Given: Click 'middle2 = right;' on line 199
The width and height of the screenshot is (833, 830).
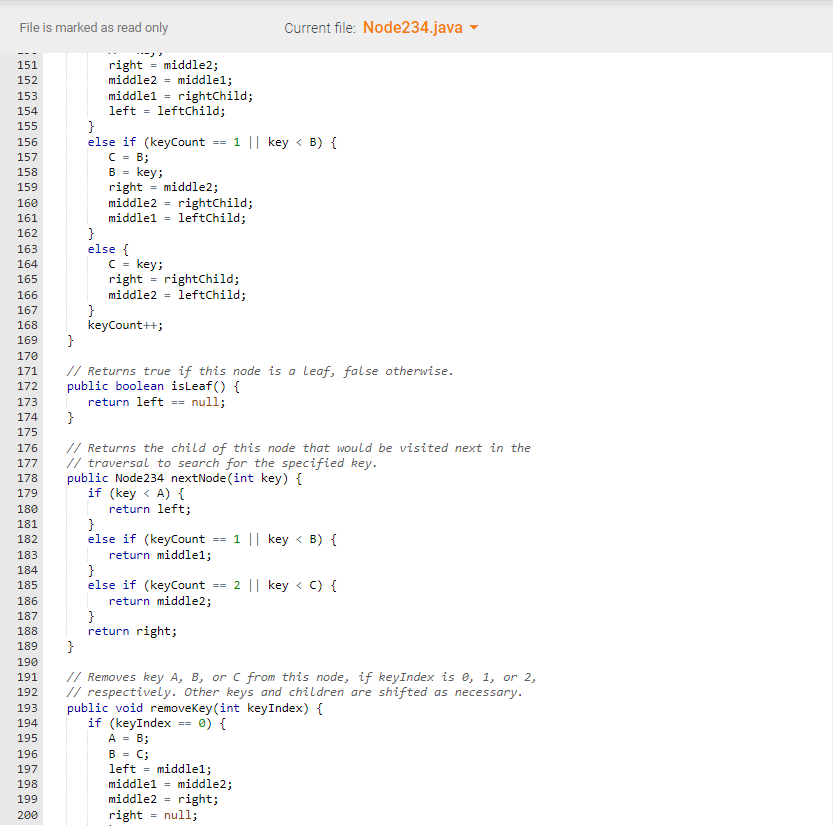Looking at the screenshot, I should coord(164,800).
